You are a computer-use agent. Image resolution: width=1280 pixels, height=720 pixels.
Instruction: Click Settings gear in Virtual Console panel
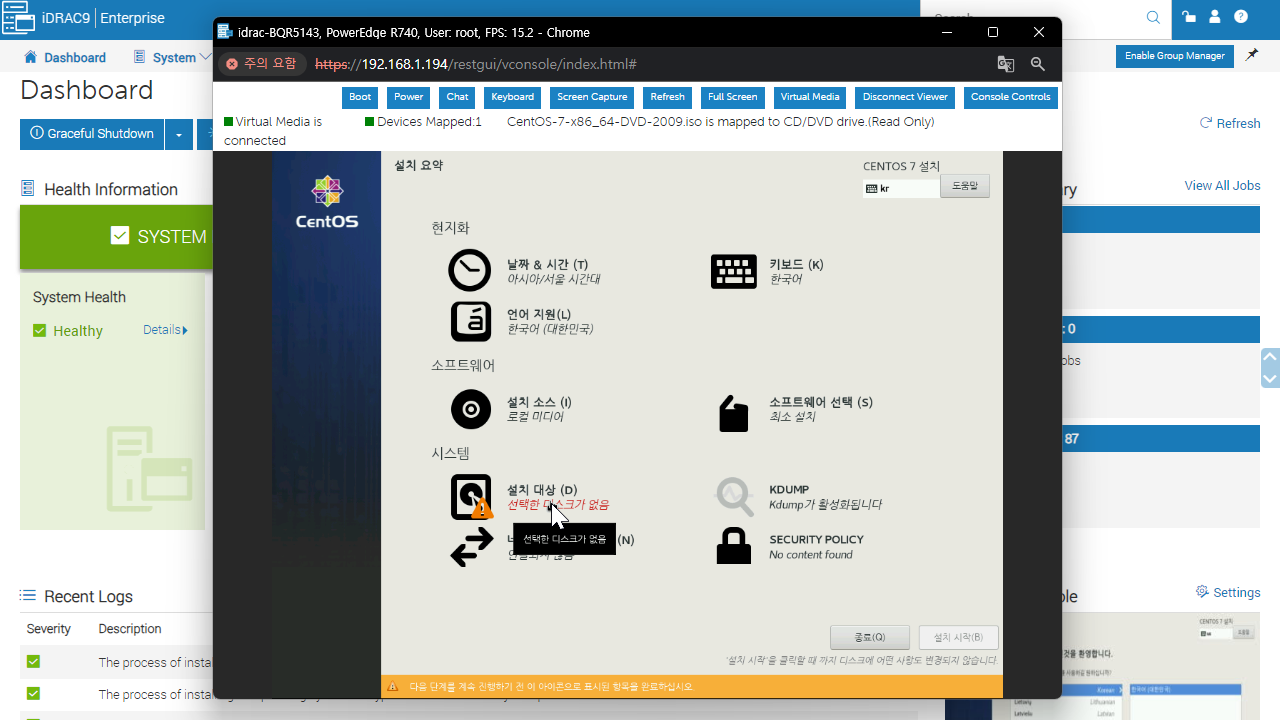[x=1203, y=592]
